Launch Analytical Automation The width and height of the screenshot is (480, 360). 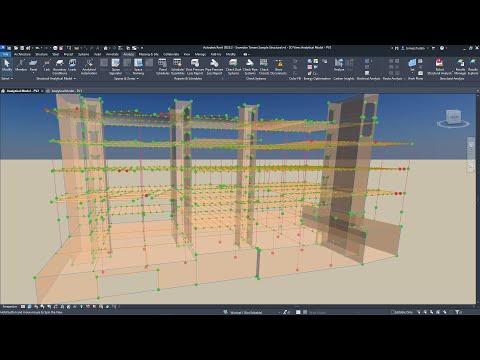[89, 66]
